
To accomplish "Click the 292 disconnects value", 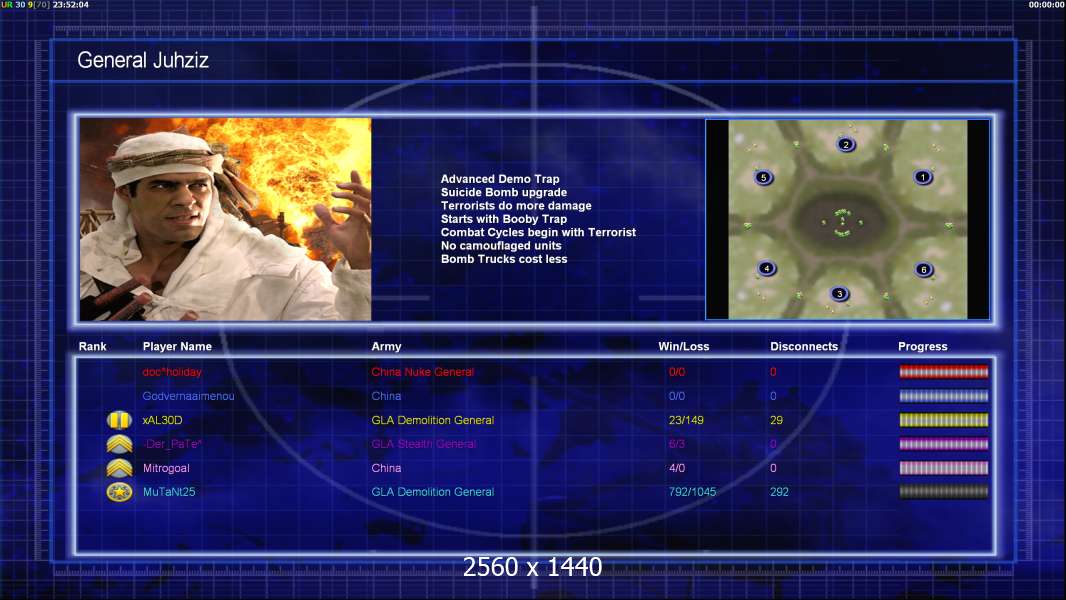I will point(779,492).
